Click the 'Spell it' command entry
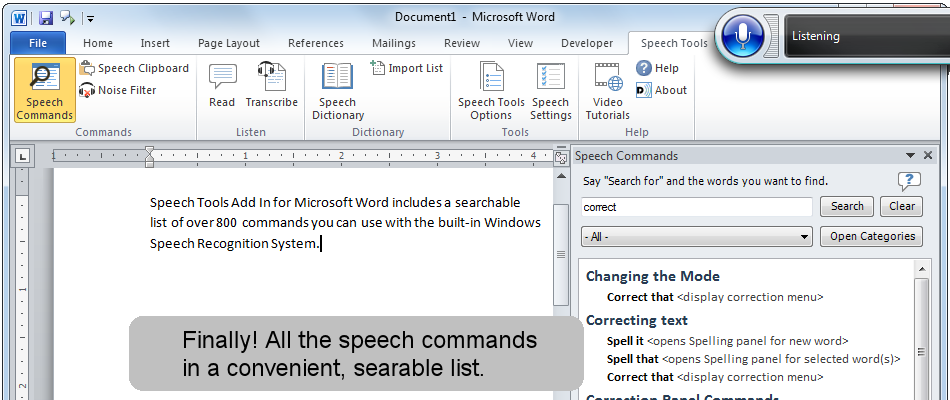950x400 pixels. tap(728, 341)
